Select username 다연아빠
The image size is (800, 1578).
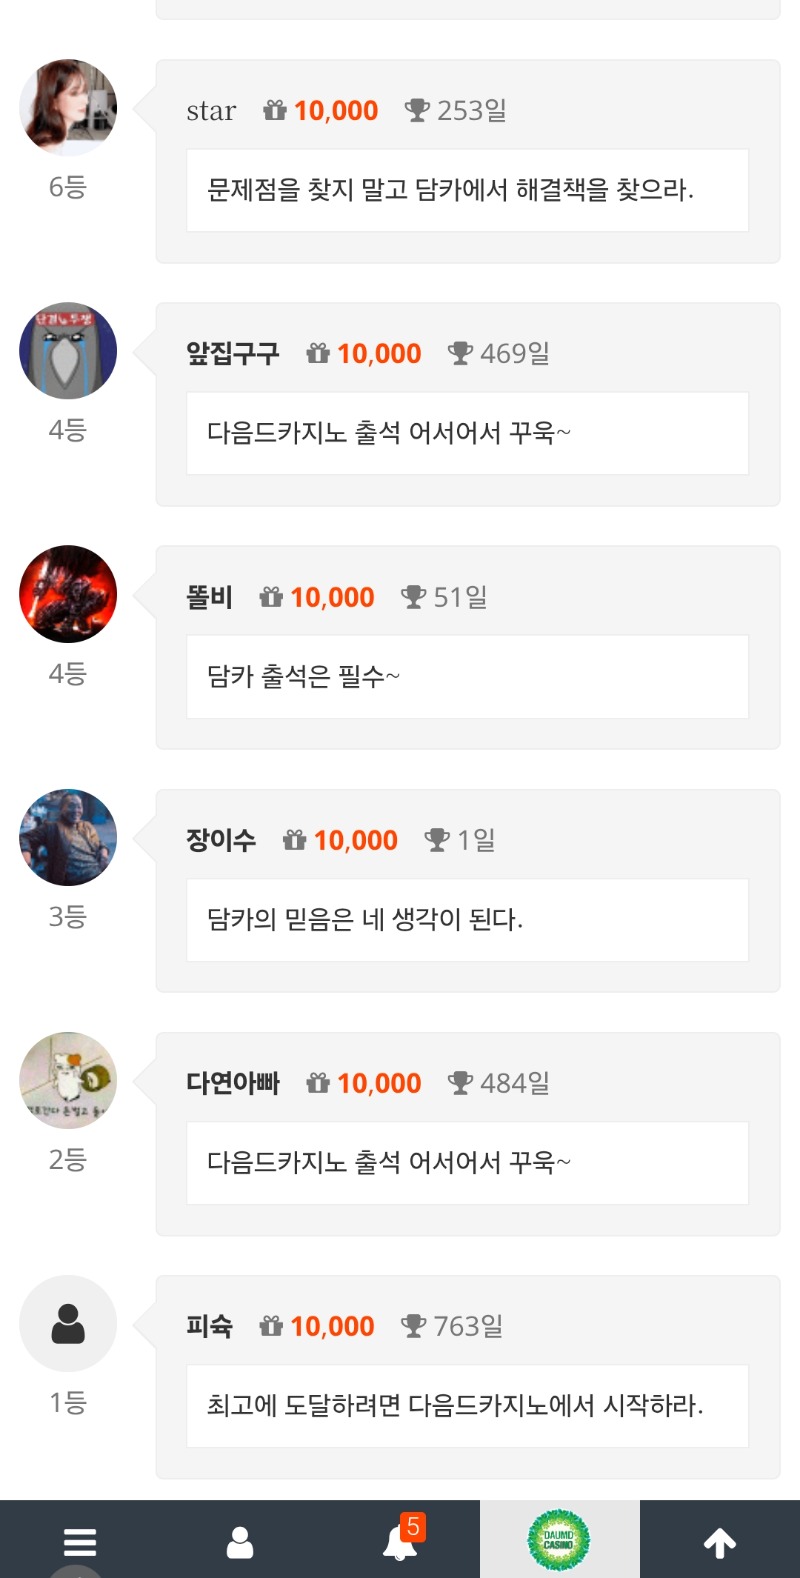click(232, 1083)
